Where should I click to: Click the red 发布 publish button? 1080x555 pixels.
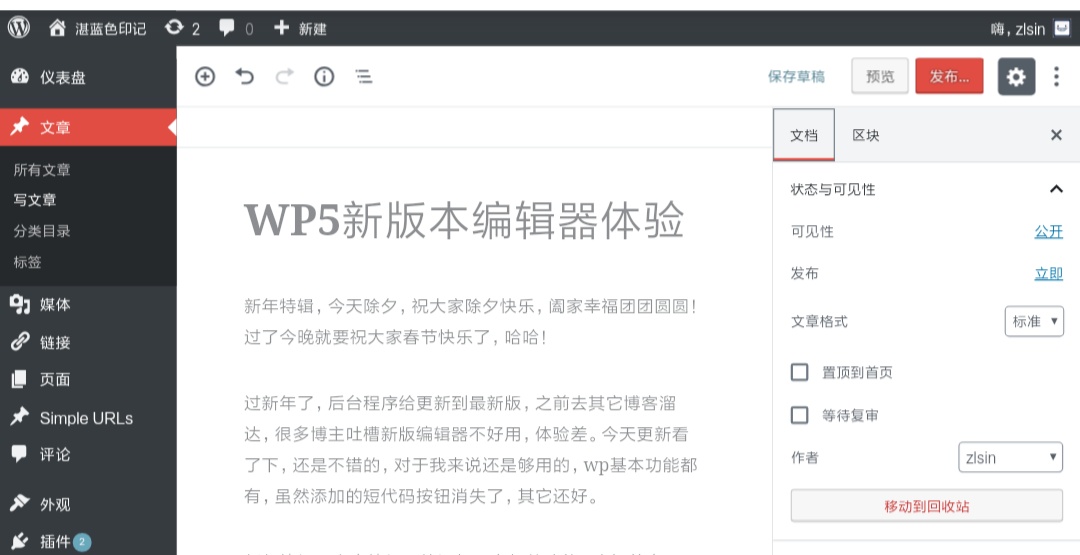(949, 76)
